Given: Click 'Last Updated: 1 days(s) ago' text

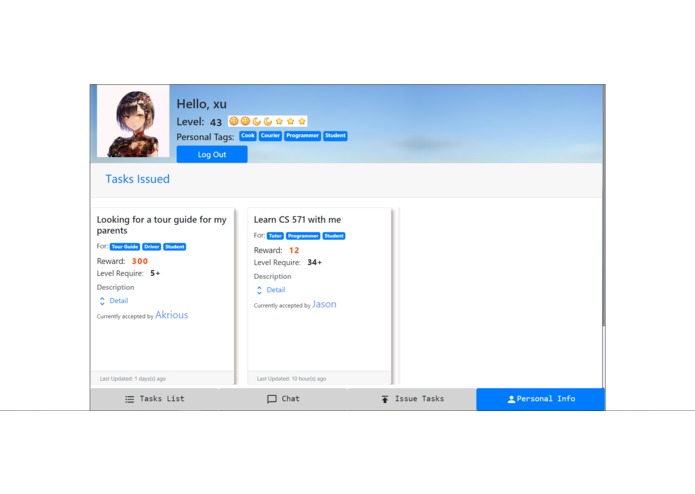Looking at the screenshot, I should click(x=133, y=379).
